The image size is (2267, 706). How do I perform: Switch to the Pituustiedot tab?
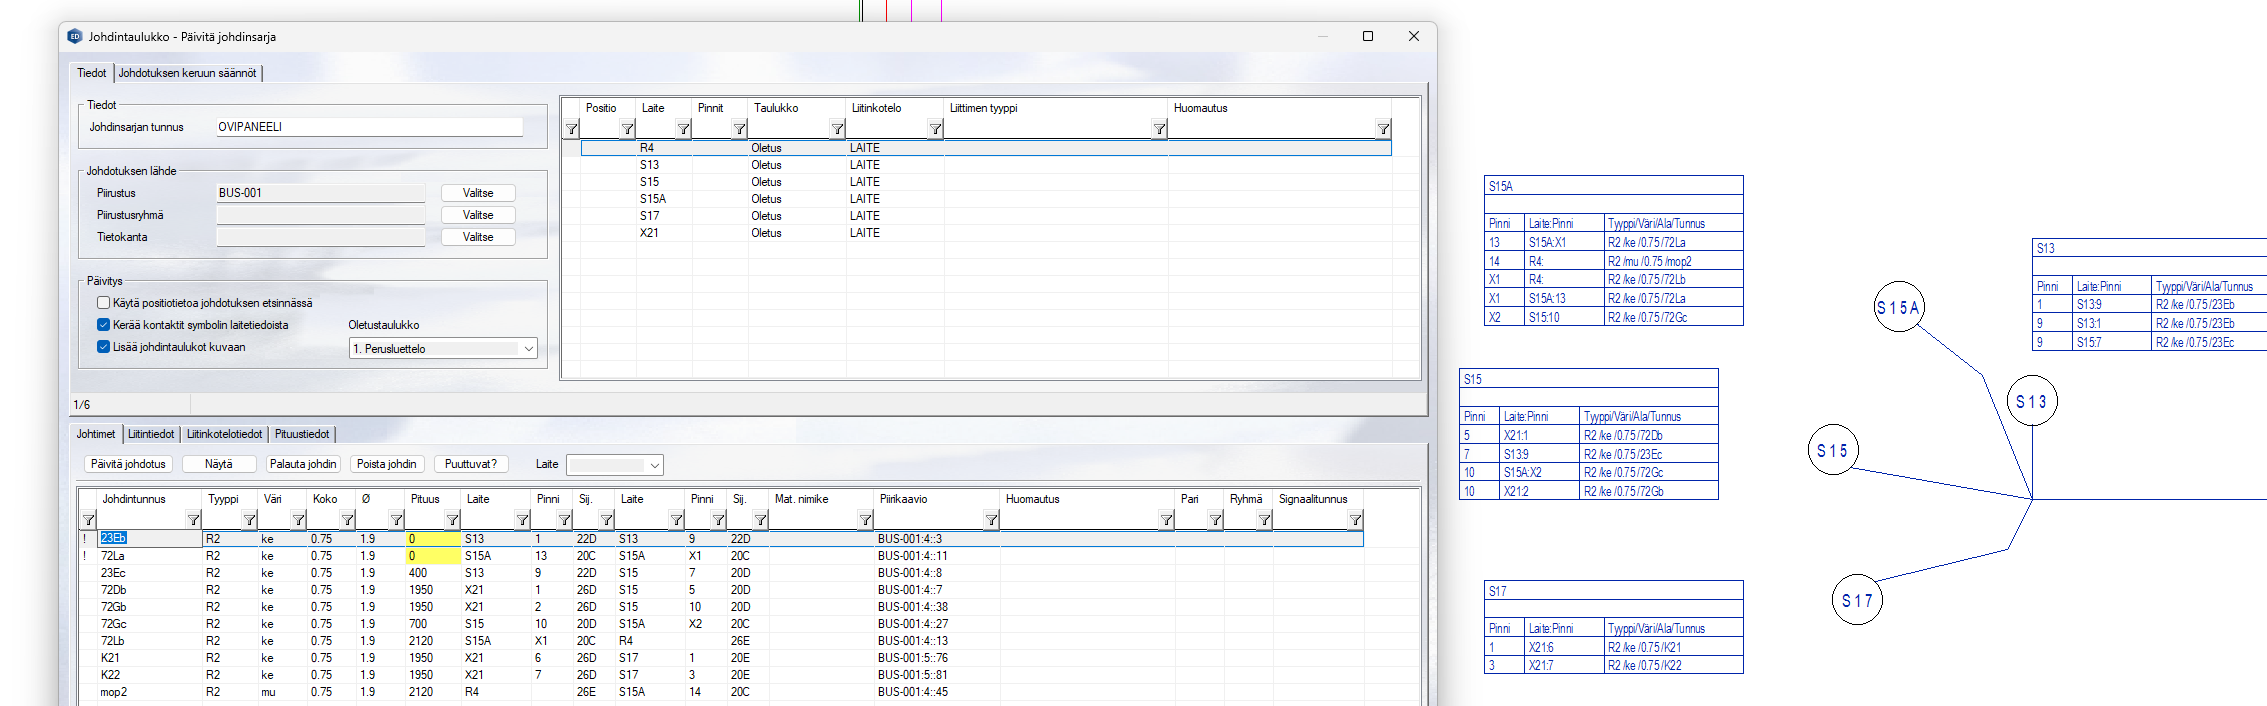[x=302, y=434]
